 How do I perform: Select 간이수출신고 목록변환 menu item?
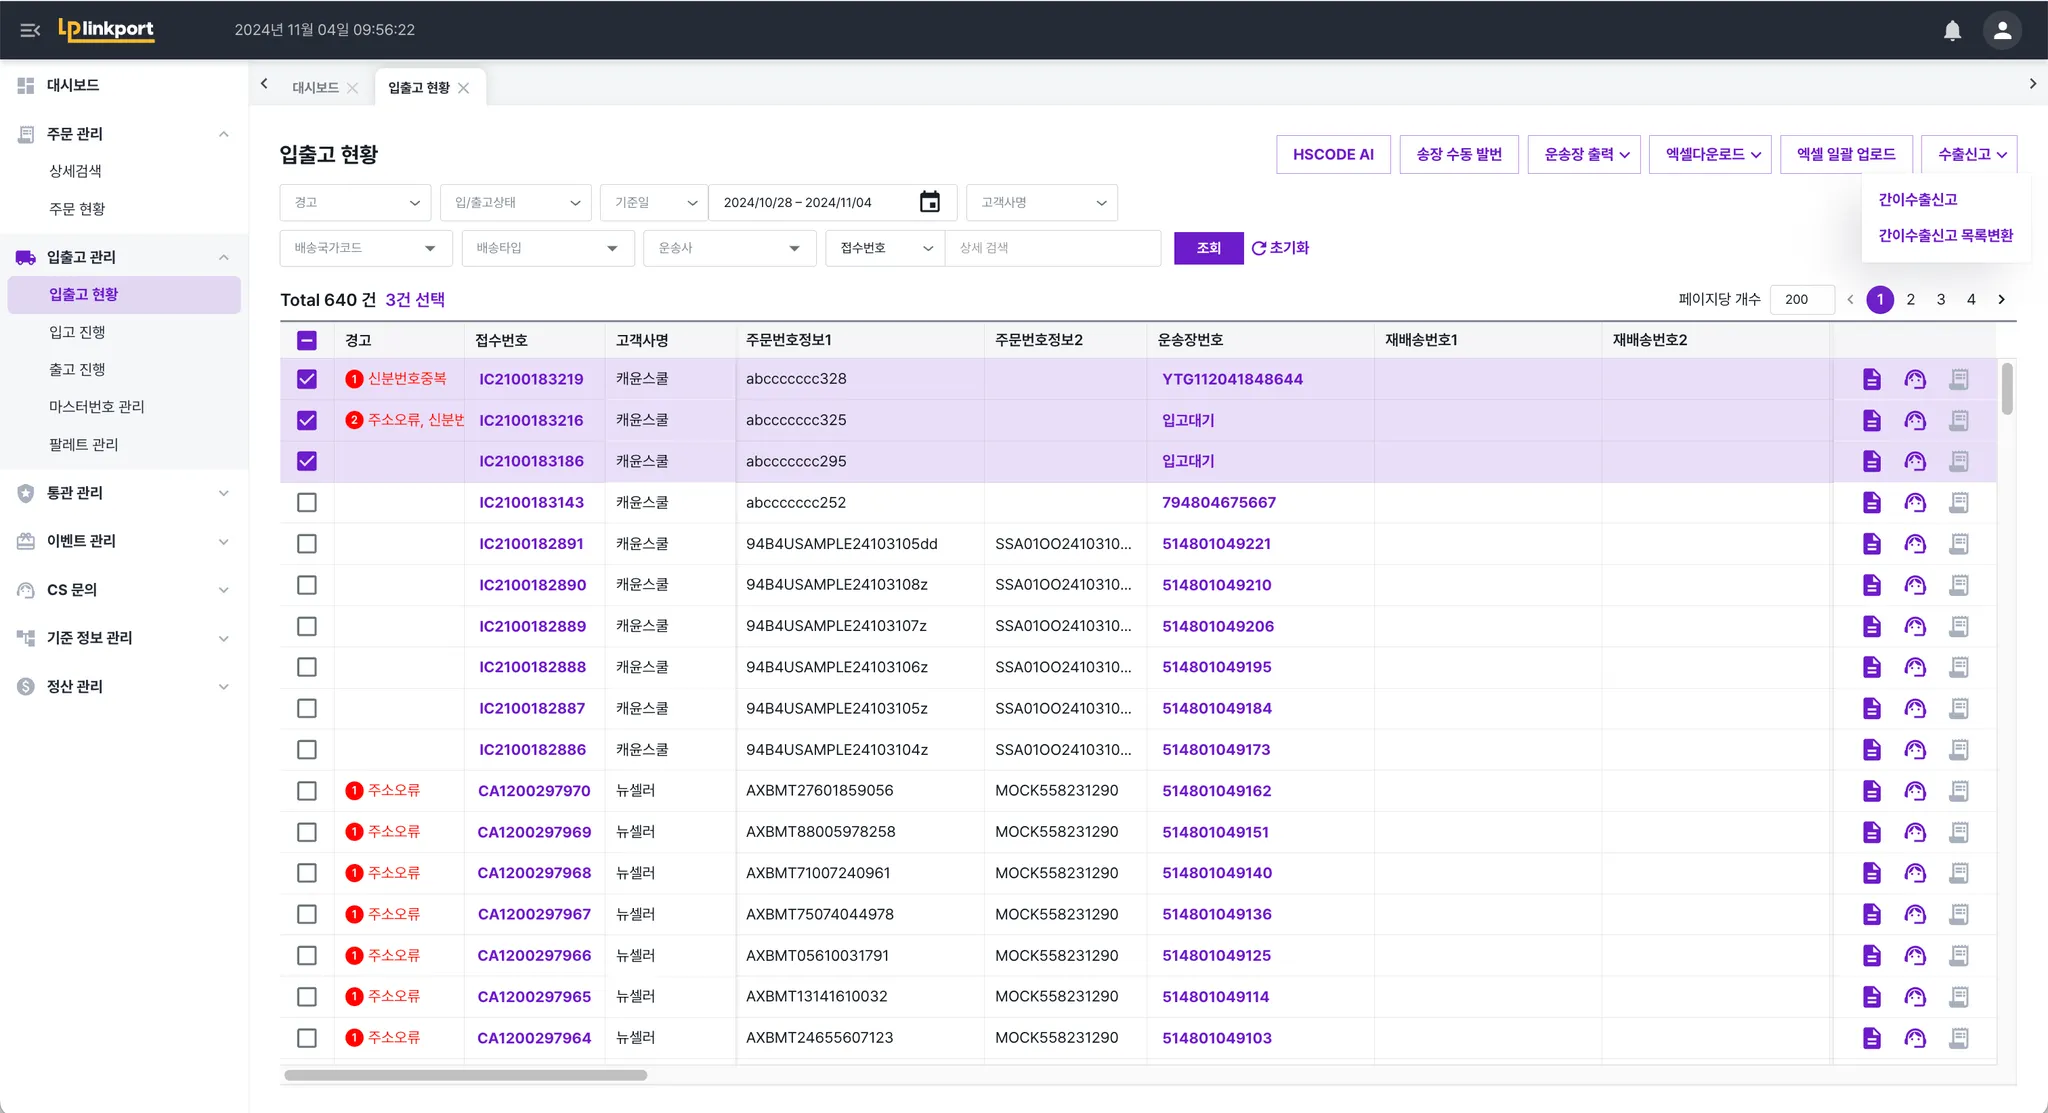(1945, 235)
